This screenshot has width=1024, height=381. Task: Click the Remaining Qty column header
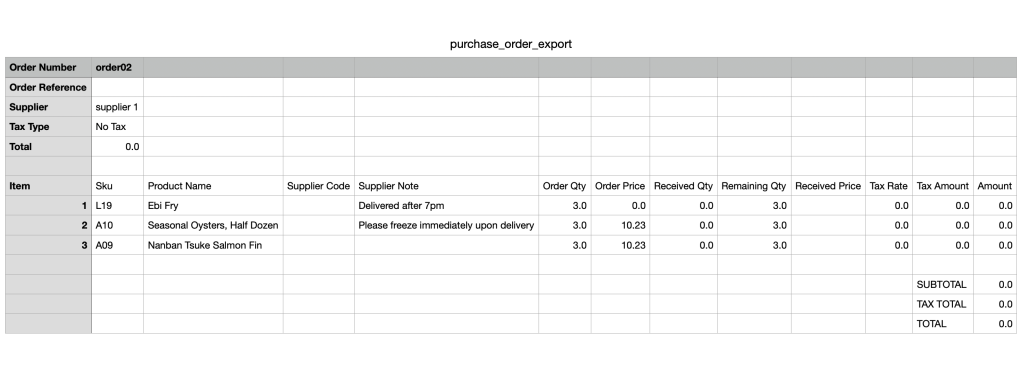pos(754,186)
